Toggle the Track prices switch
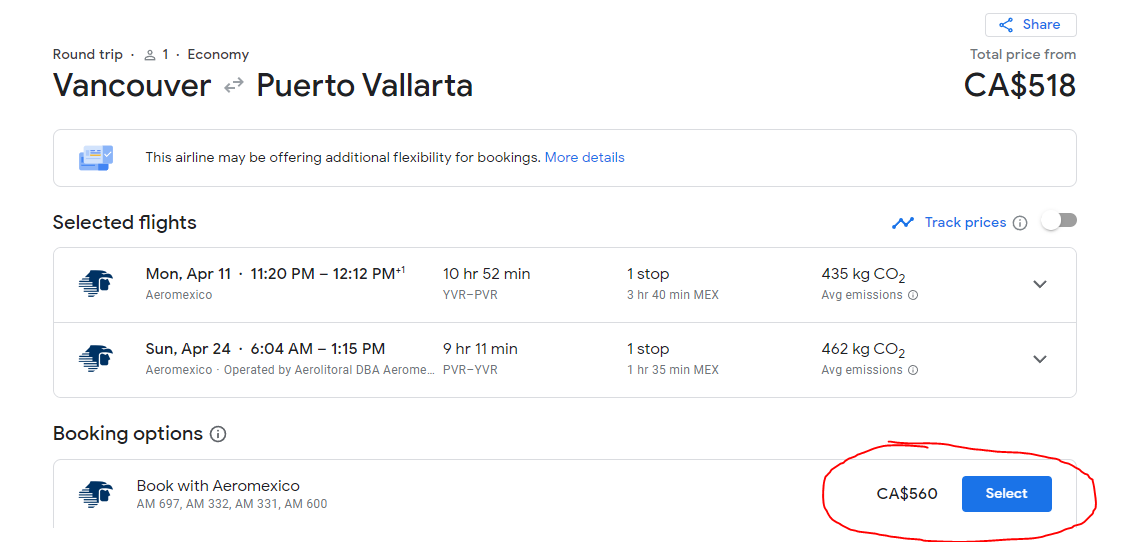Viewport: 1130px width, 542px height. tap(1058, 221)
